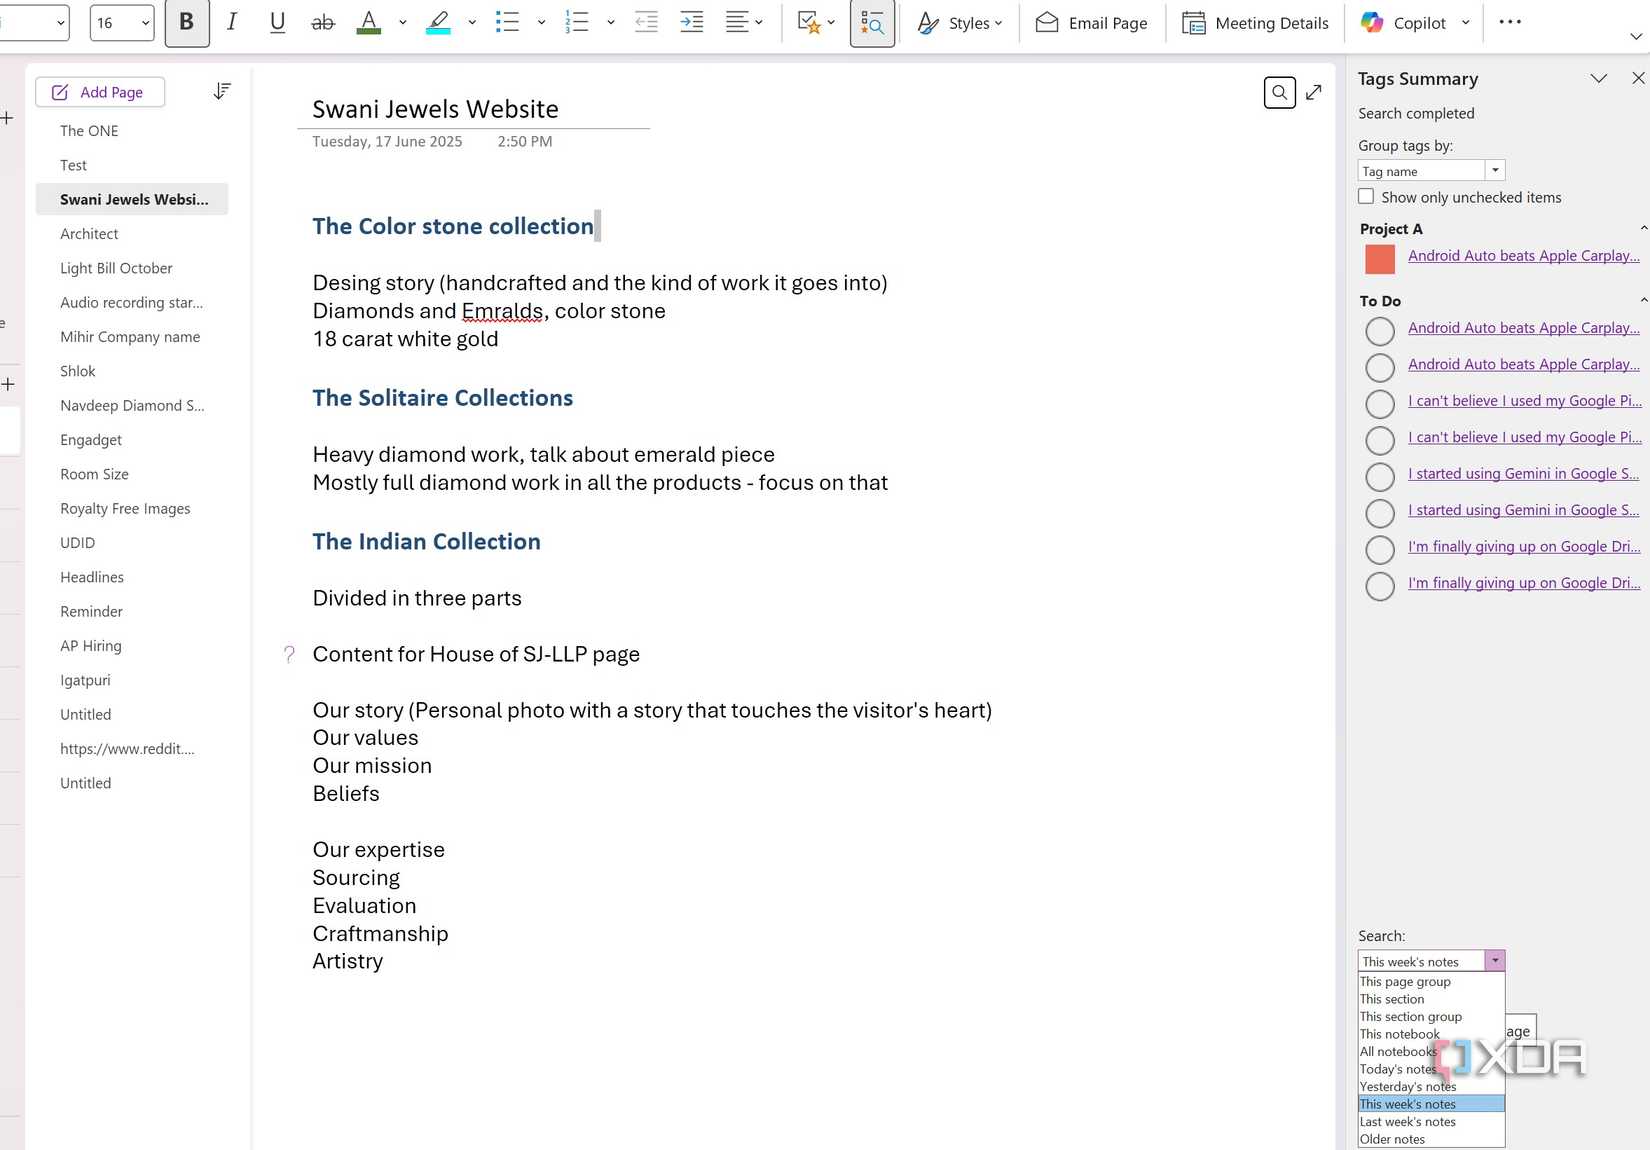Toggle bold formatting in the toolbar

pos(186,22)
